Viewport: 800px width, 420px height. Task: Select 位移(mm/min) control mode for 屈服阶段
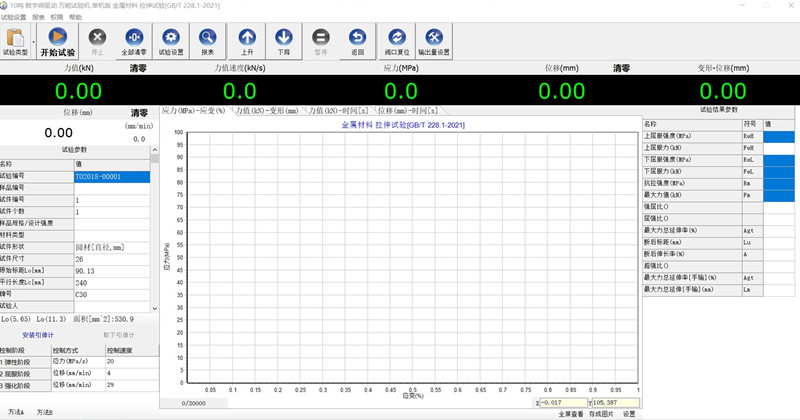pyautogui.click(x=79, y=373)
